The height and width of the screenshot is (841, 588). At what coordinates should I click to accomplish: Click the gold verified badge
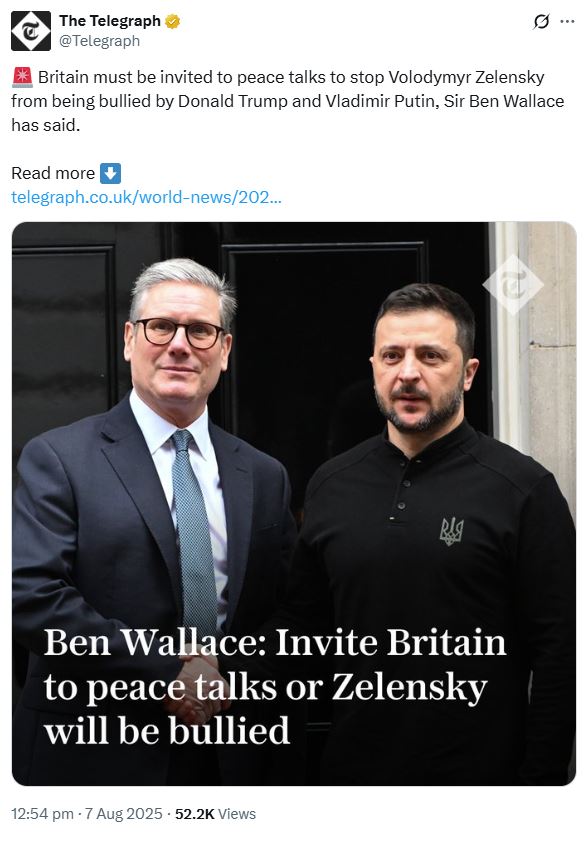[172, 21]
